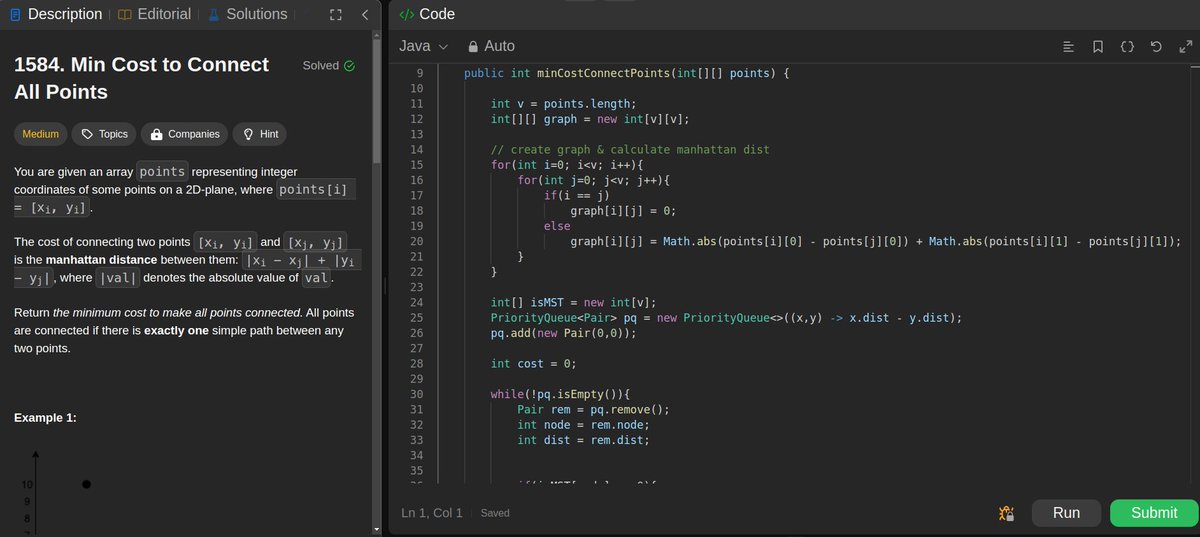Click the line int[] isMST = new int[v];
1200x537 pixels.
[573, 302]
